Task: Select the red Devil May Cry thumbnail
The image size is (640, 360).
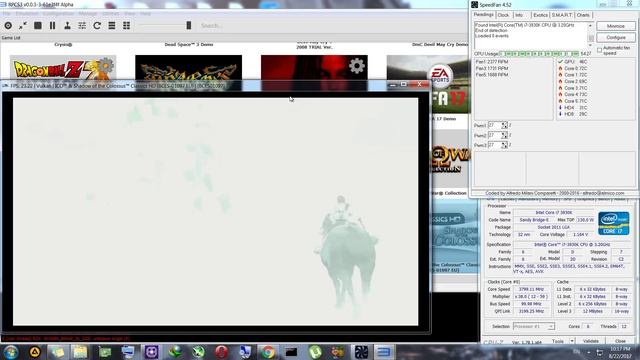Action: [314, 68]
